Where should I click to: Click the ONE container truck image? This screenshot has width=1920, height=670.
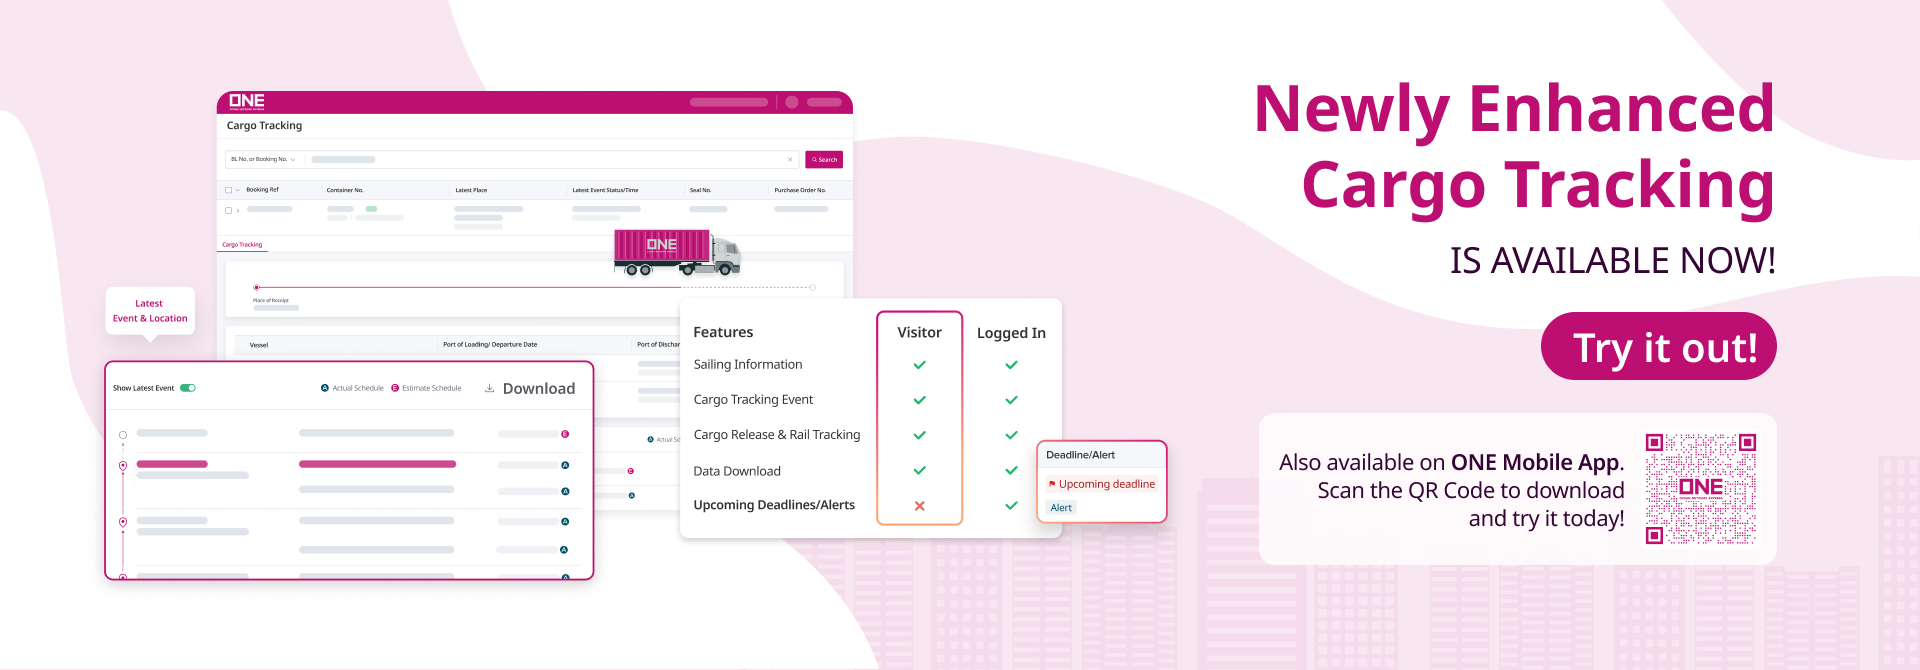(677, 252)
